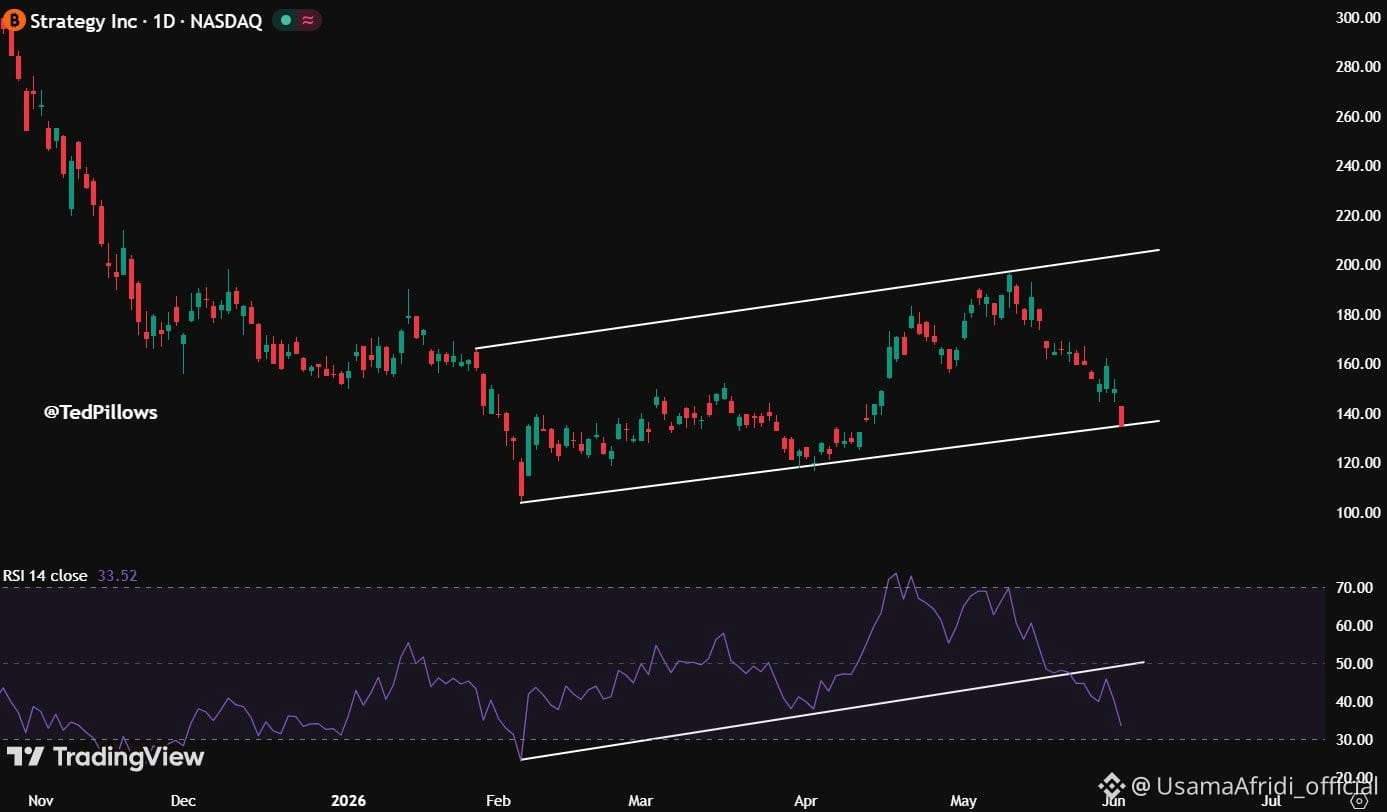Image resolution: width=1387 pixels, height=812 pixels.
Task: Select the upper channel trendline on price chart
Action: click(x=817, y=298)
